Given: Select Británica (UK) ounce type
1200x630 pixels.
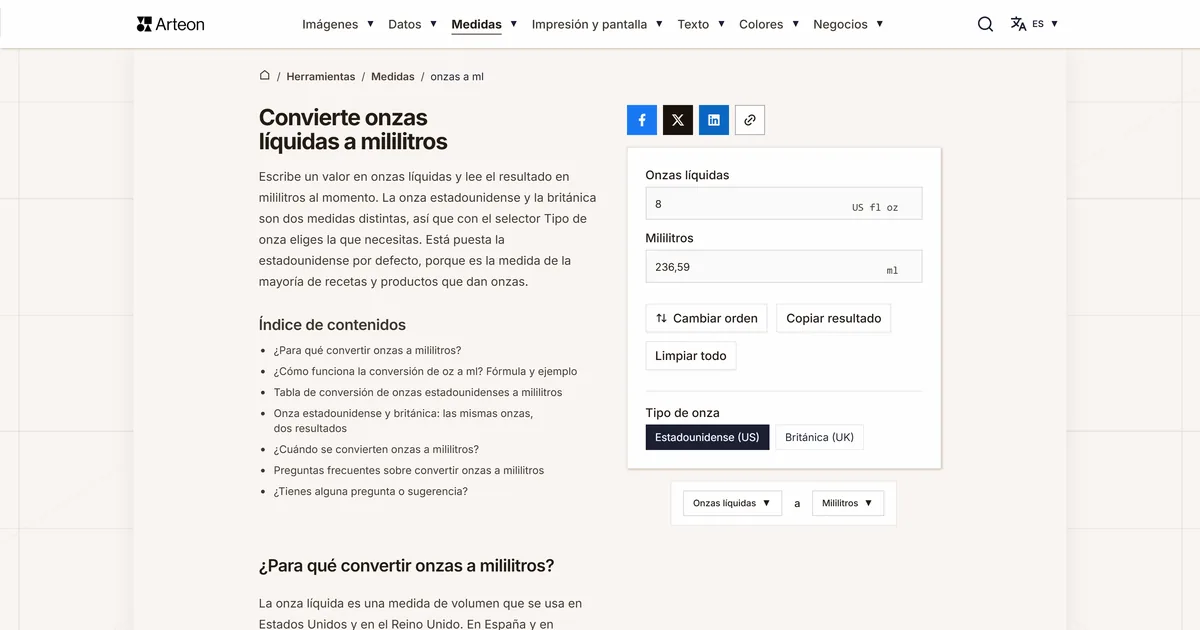Looking at the screenshot, I should tap(819, 437).
